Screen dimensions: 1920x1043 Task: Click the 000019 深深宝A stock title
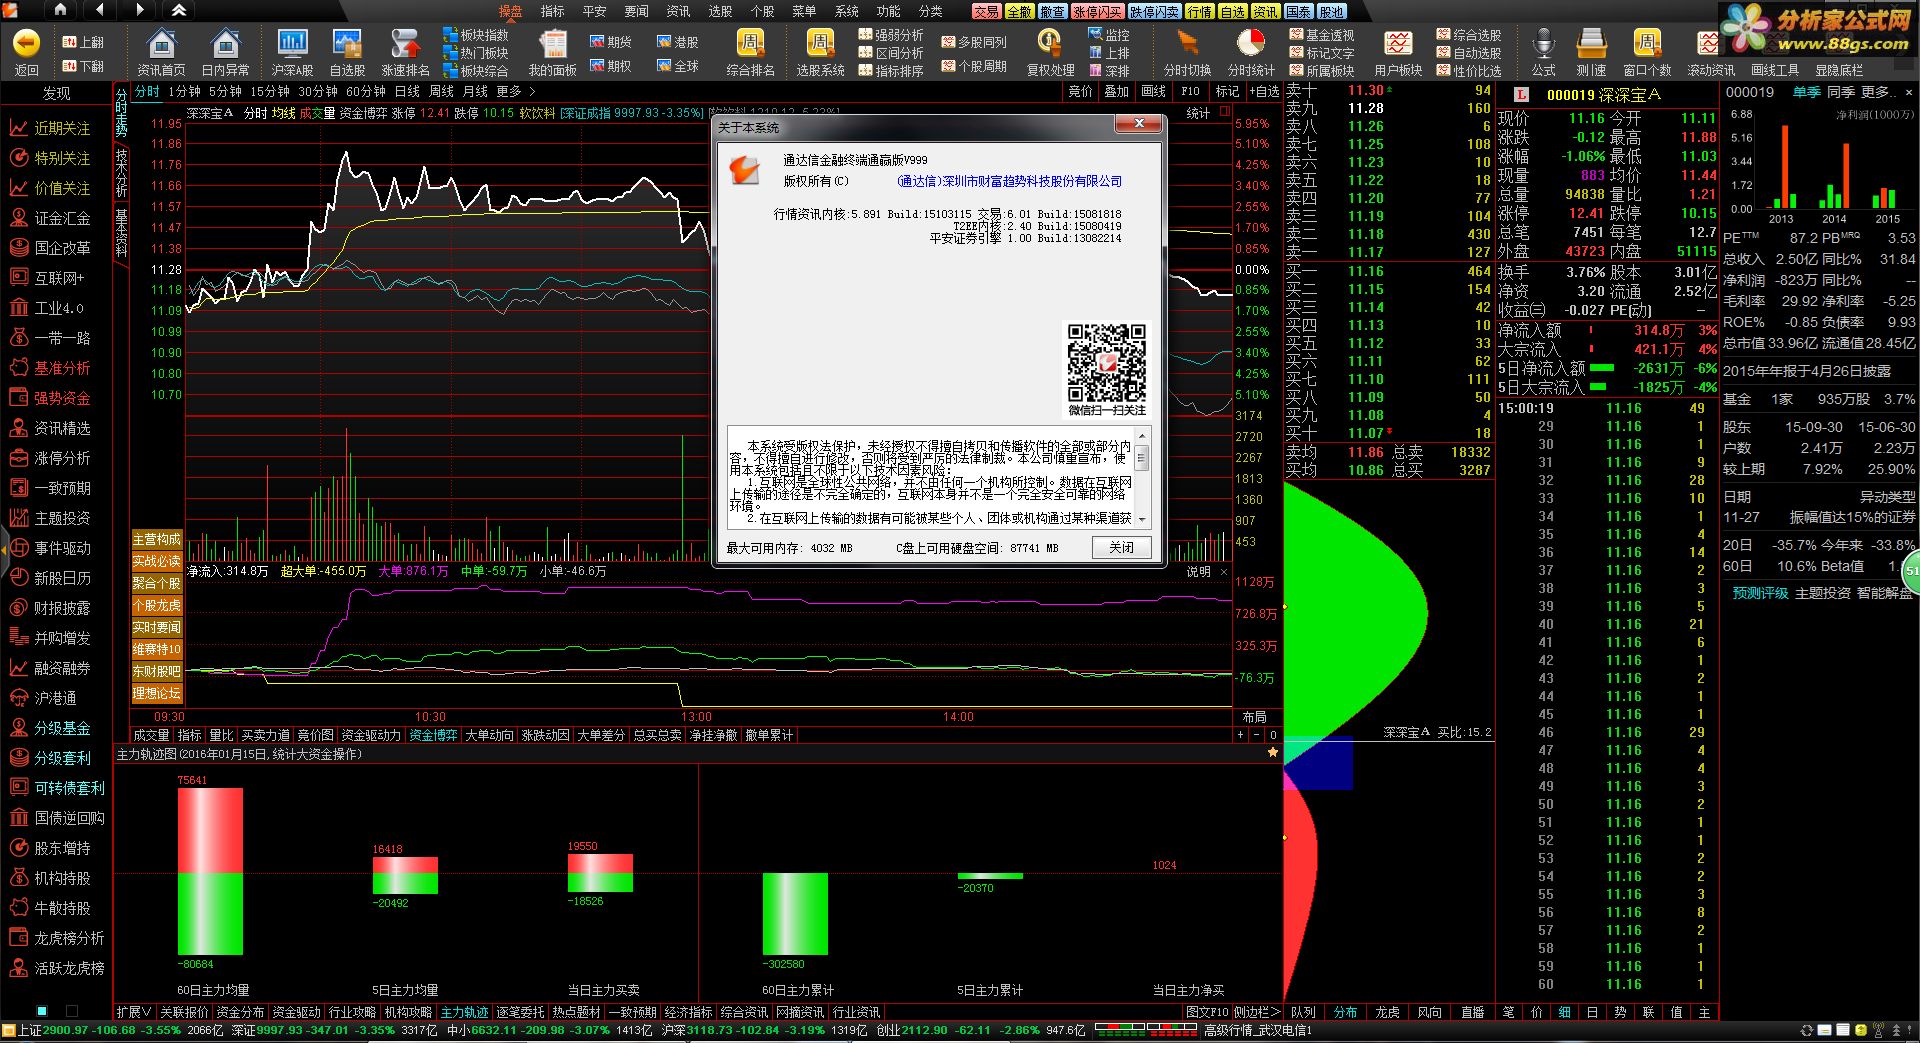click(1603, 94)
